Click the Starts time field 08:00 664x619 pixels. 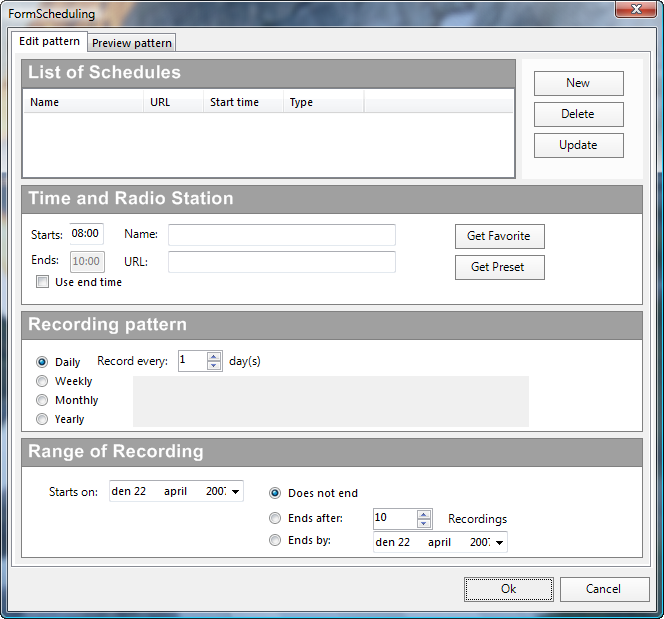tap(86, 234)
